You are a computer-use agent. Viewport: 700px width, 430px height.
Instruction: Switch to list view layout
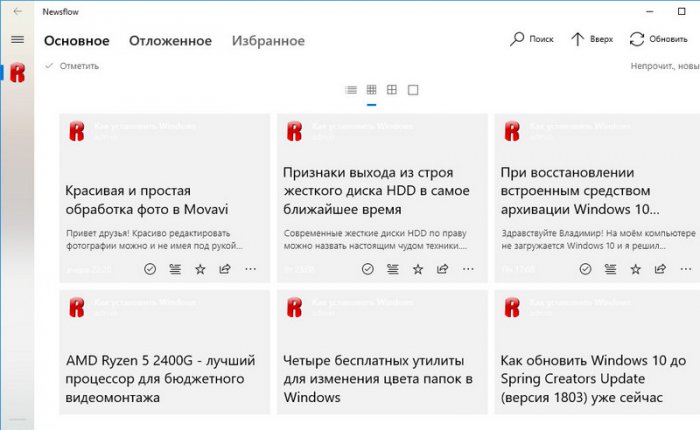[x=351, y=90]
